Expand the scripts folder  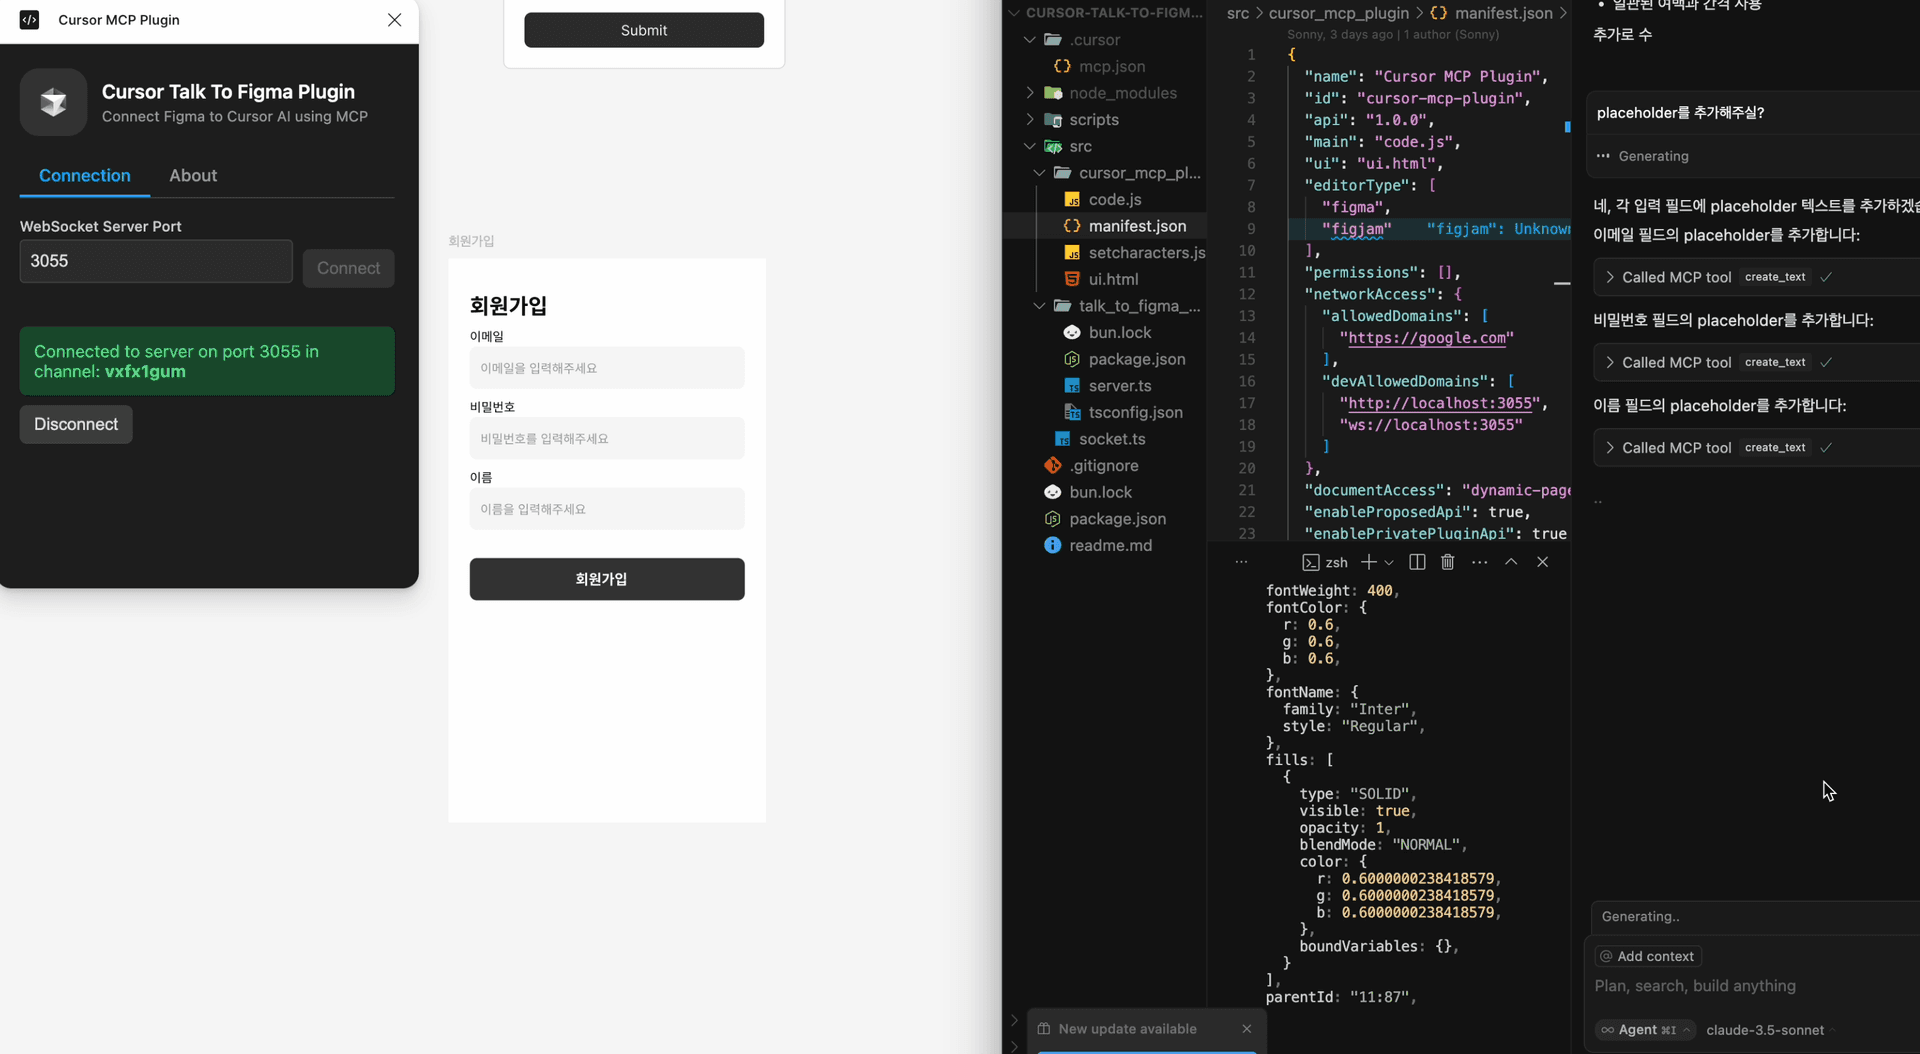1093,120
